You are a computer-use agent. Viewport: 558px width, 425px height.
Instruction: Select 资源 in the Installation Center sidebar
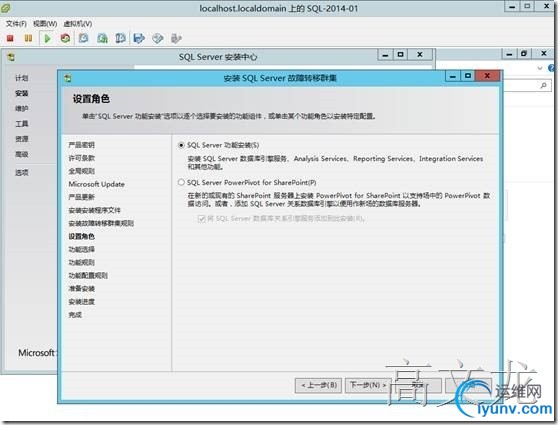[x=22, y=139]
